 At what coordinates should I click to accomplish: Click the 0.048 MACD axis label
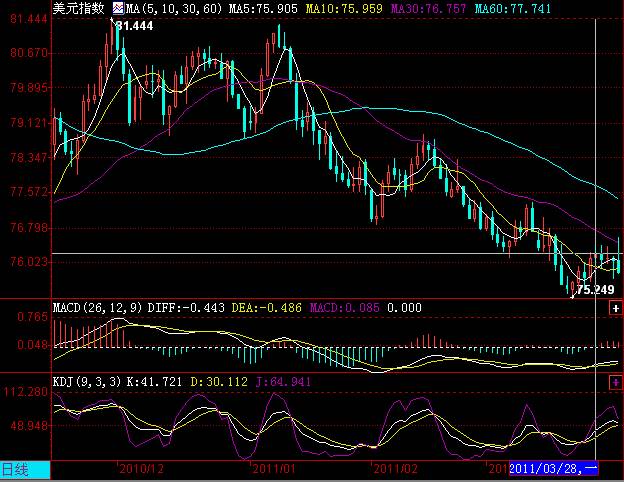point(32,345)
